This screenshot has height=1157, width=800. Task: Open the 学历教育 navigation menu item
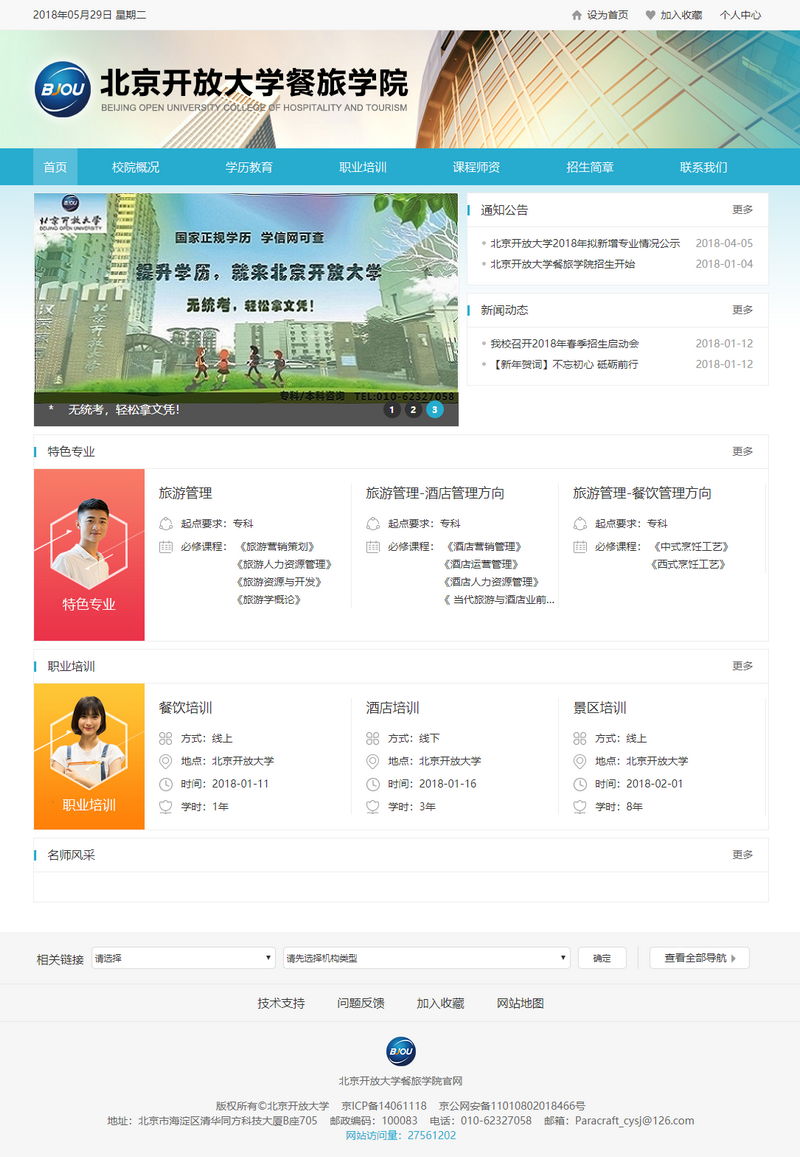click(x=249, y=167)
